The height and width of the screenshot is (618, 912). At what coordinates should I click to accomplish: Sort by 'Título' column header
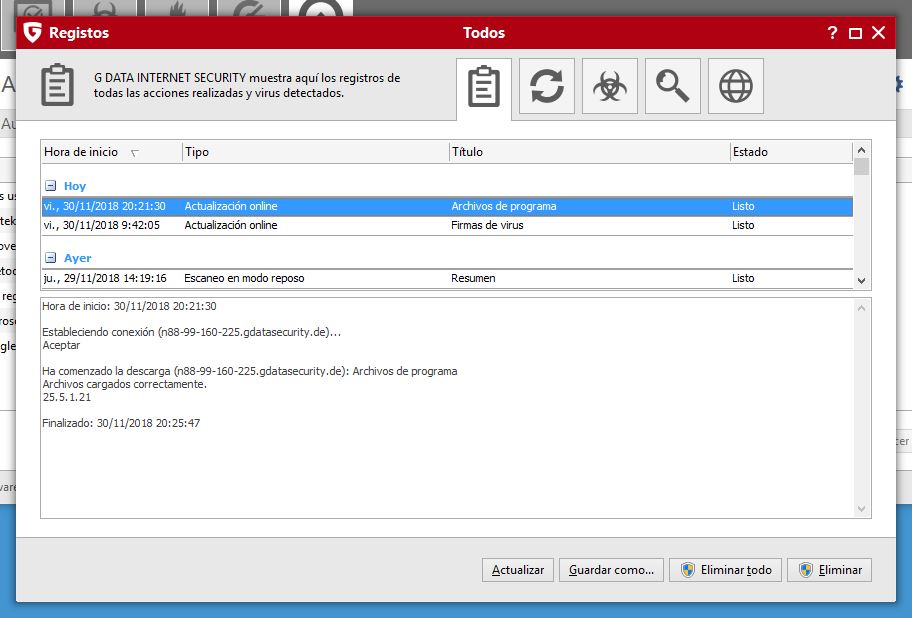coord(589,152)
